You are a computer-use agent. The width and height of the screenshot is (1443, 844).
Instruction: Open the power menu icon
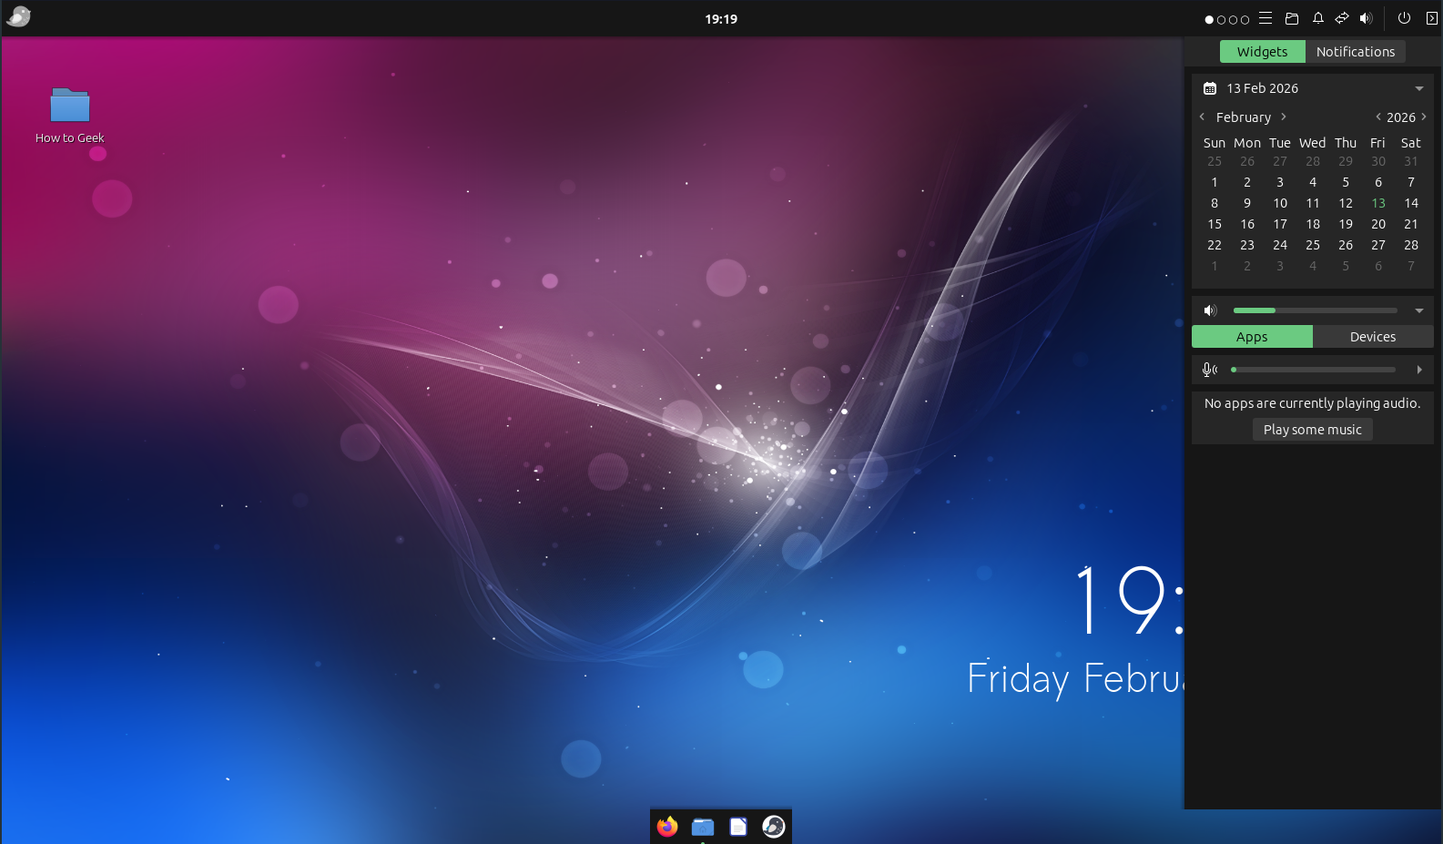pyautogui.click(x=1404, y=18)
